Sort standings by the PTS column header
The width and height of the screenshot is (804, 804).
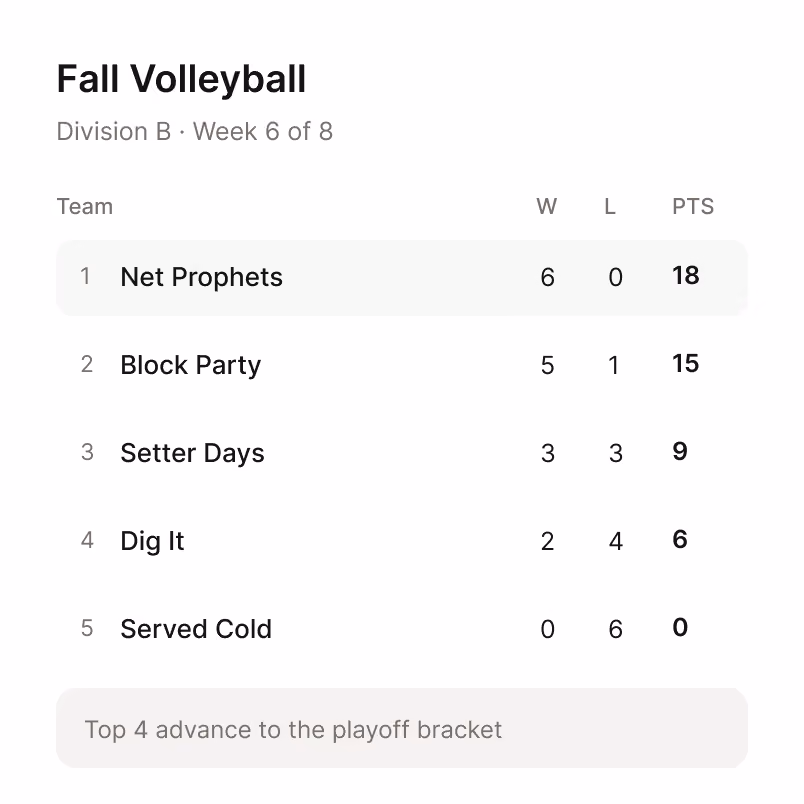pyautogui.click(x=693, y=207)
